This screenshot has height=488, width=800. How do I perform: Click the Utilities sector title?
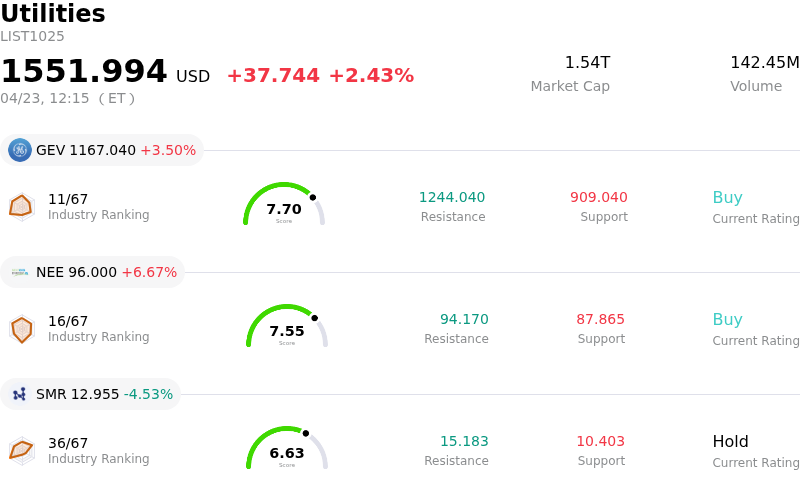[53, 14]
